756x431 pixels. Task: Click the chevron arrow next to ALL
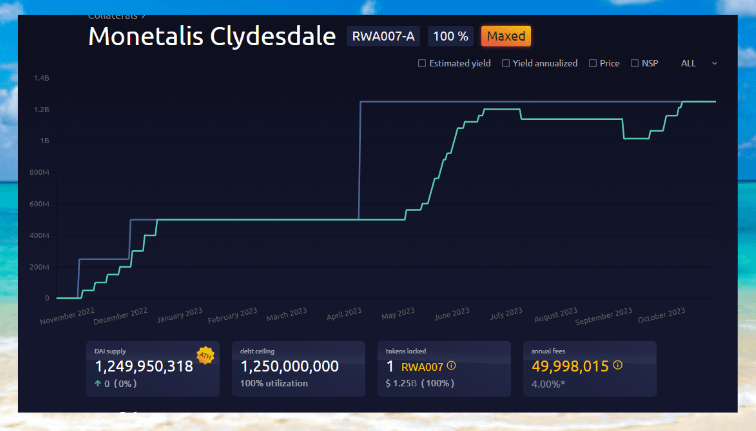714,63
